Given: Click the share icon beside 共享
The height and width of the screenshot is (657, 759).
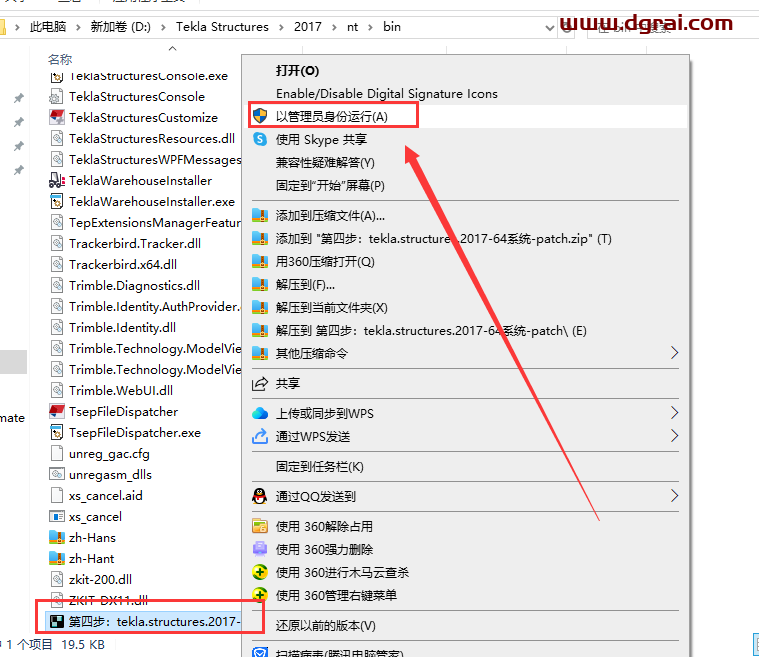Looking at the screenshot, I should pos(260,384).
